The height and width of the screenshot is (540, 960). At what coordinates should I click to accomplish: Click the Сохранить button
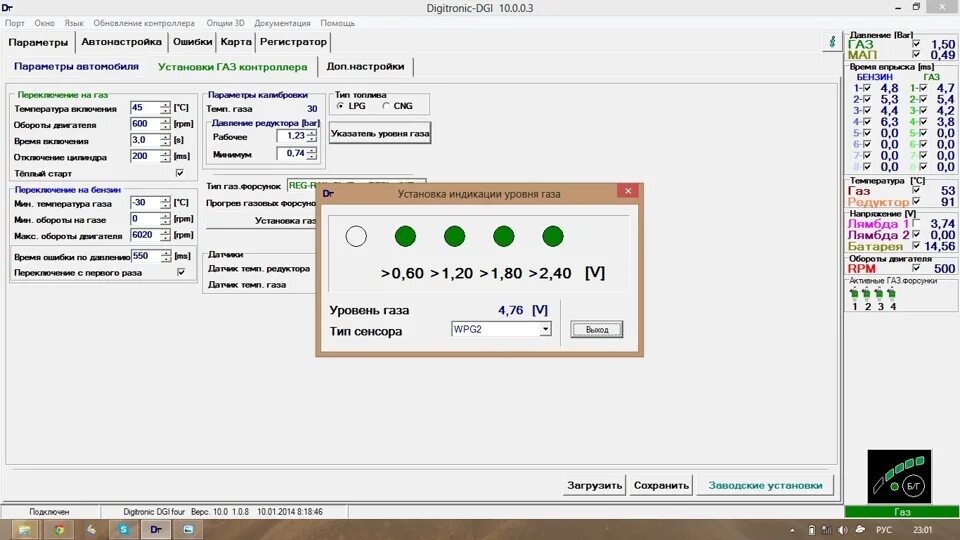coord(661,485)
